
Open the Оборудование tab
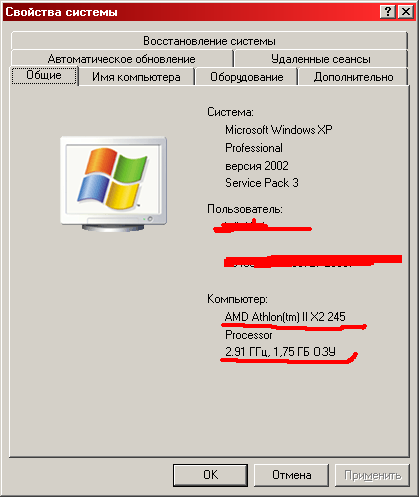point(246,77)
